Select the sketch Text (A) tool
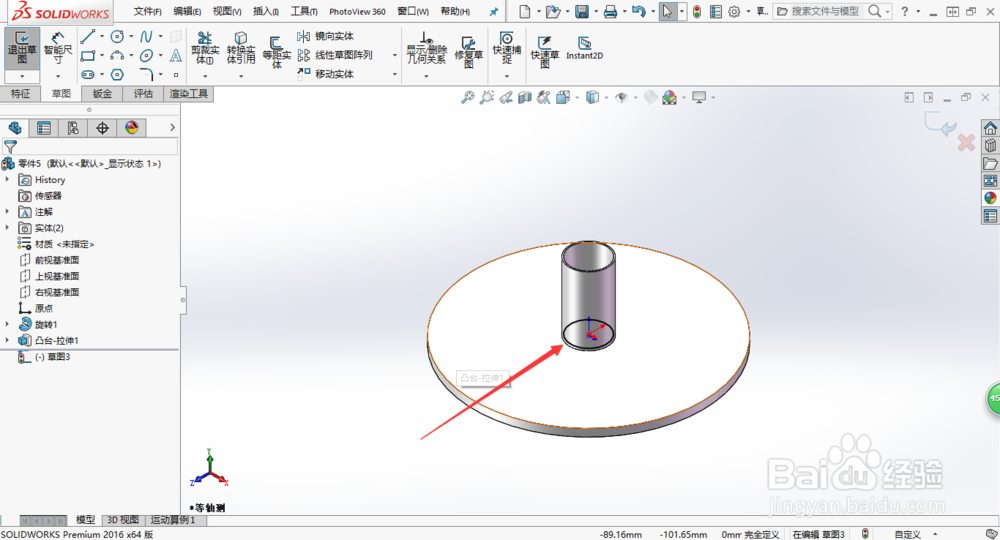Screen dimensions: 1000x540 [176, 55]
